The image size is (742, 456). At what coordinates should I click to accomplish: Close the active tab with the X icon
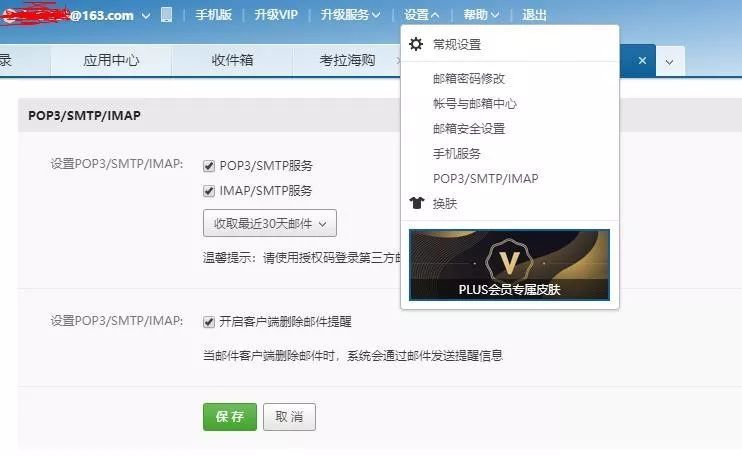click(642, 61)
